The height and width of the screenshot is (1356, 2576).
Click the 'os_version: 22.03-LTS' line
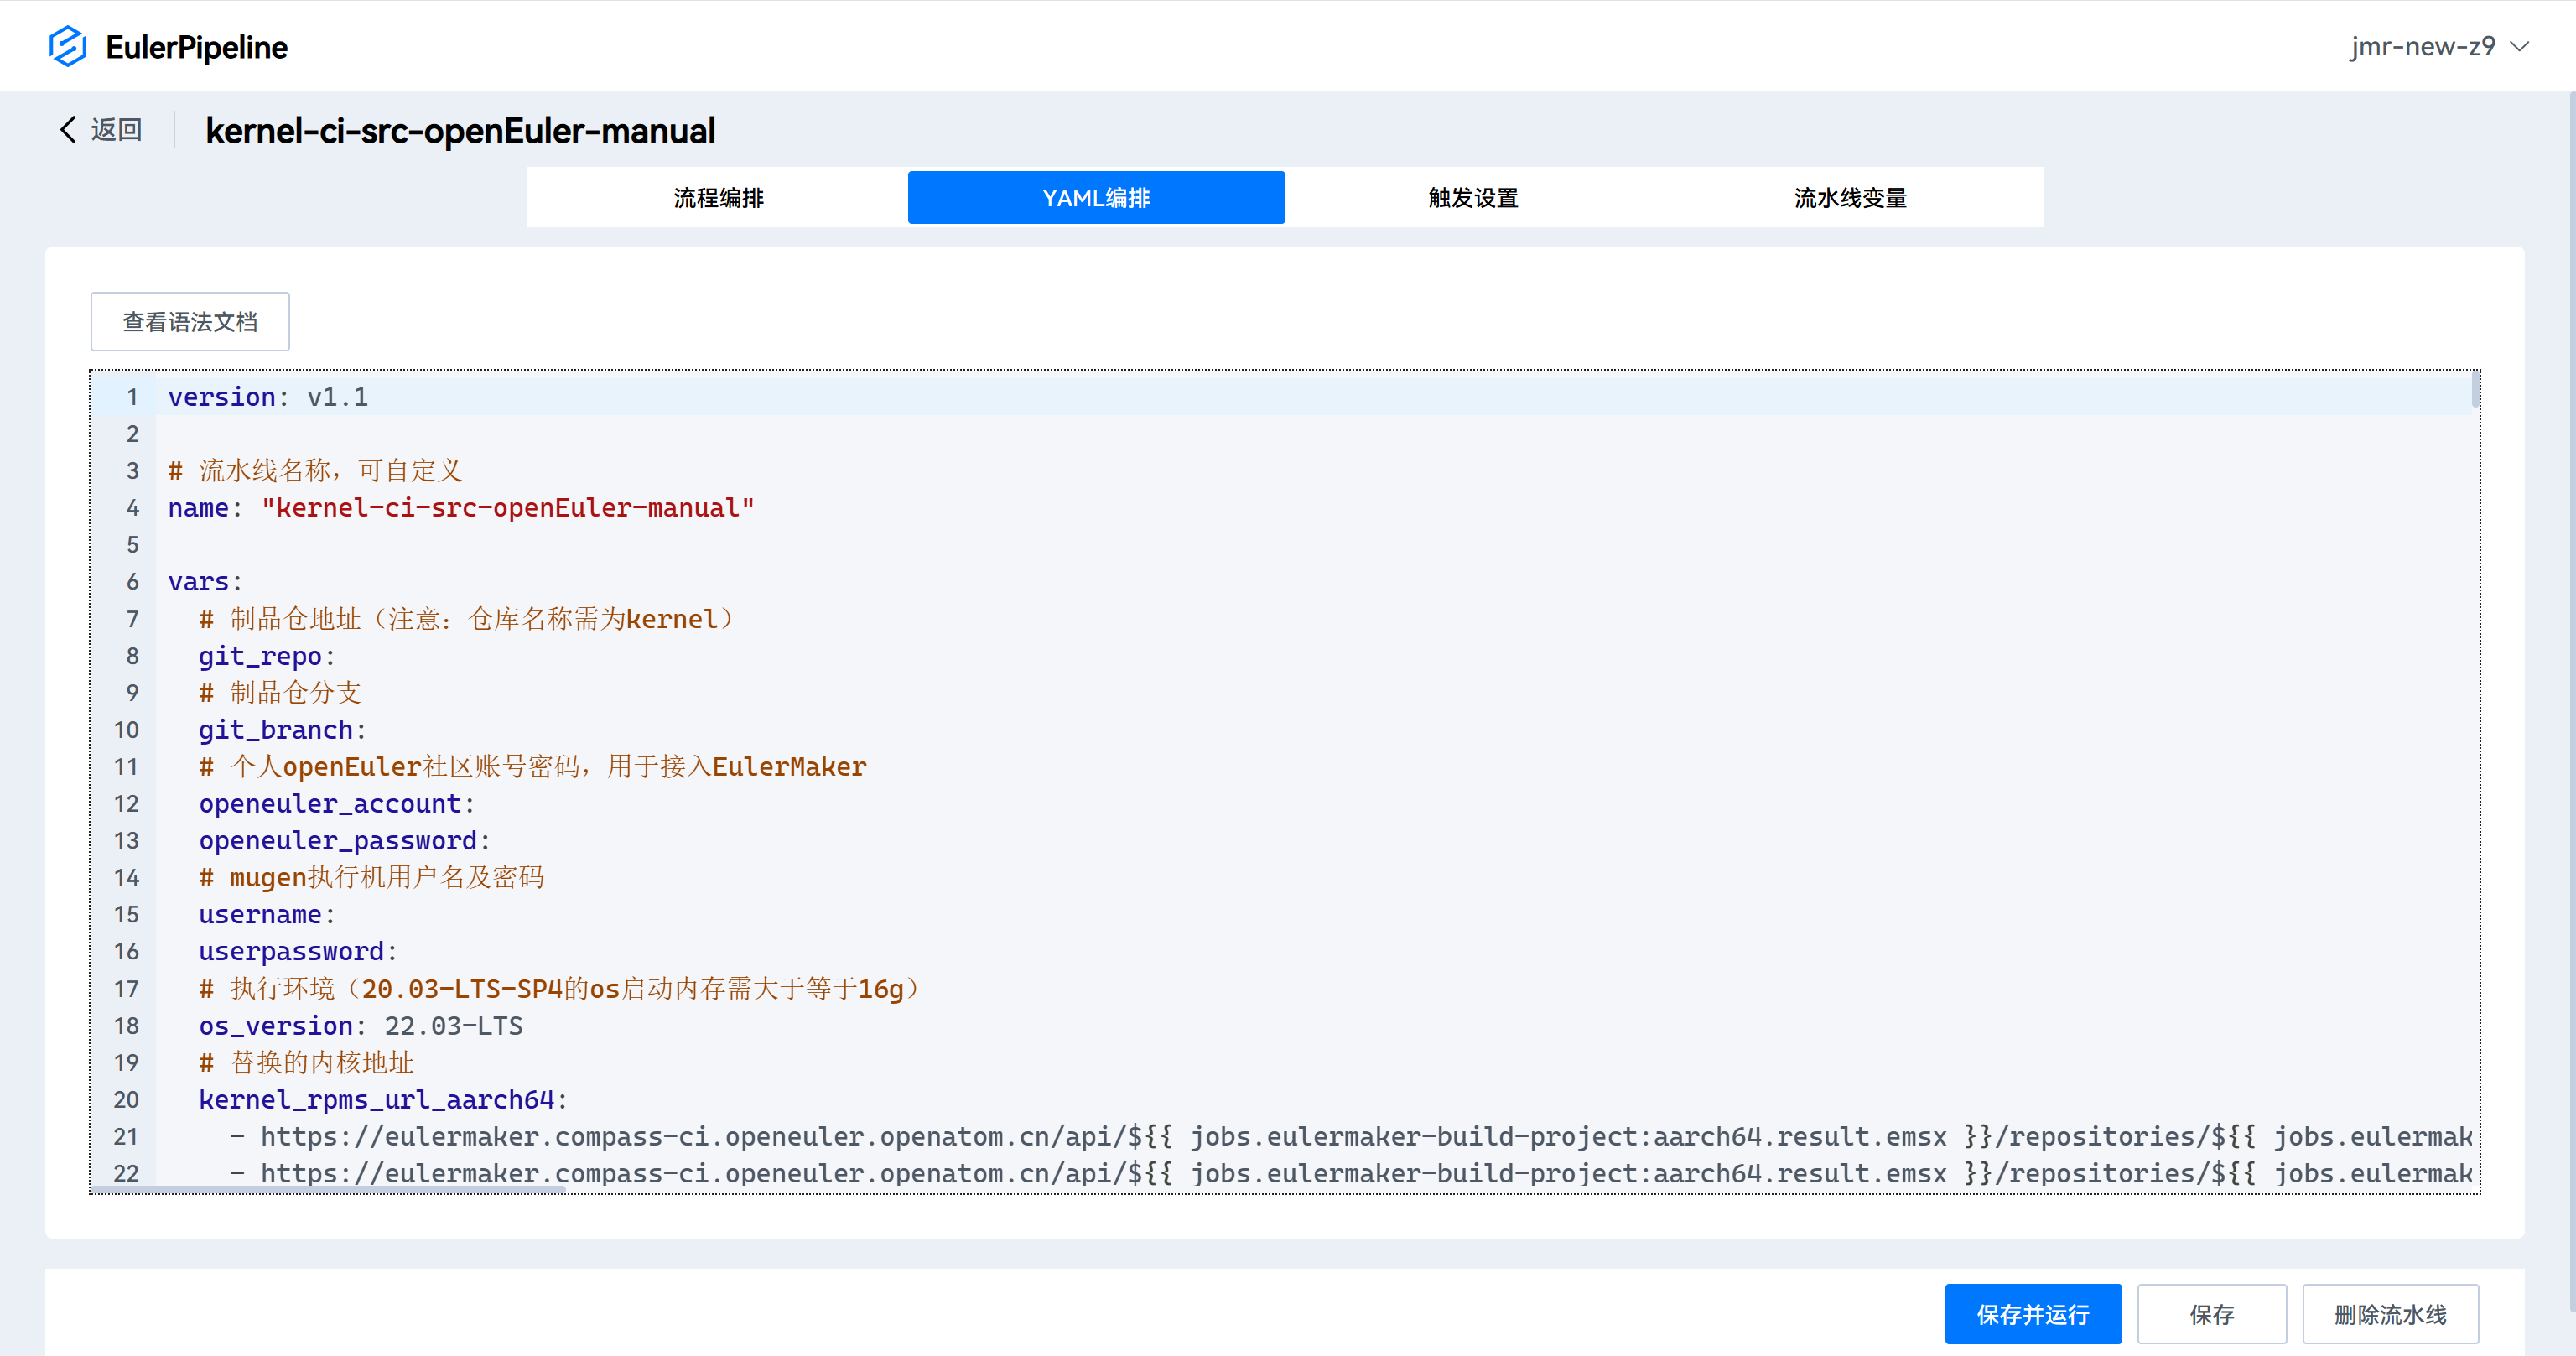click(361, 1026)
